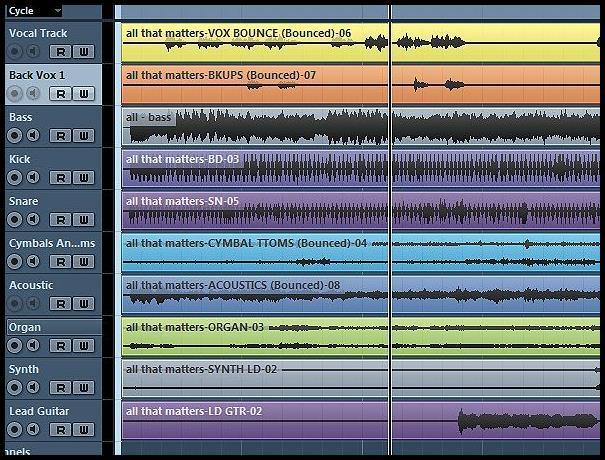Toggle monitor on Cymbals track
Image resolution: width=605 pixels, height=460 pixels.
[34, 262]
